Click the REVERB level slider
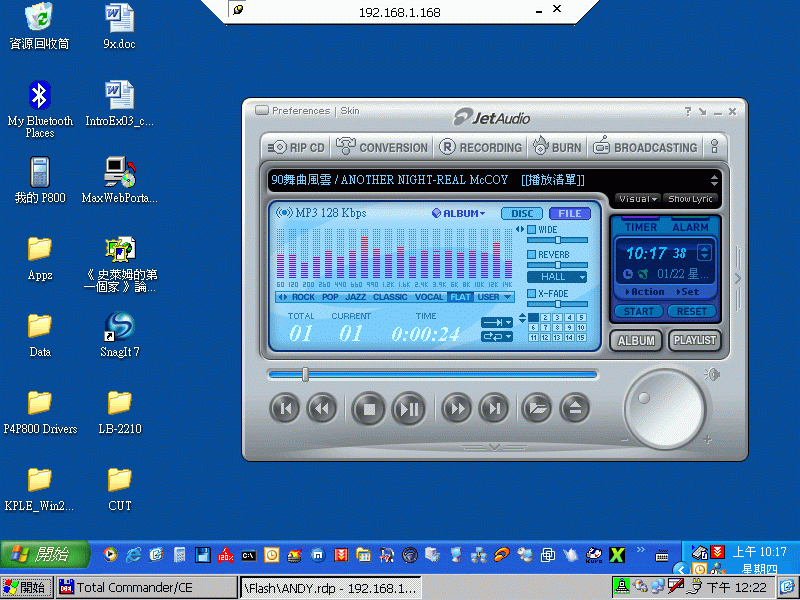800x600 pixels. pos(557,265)
